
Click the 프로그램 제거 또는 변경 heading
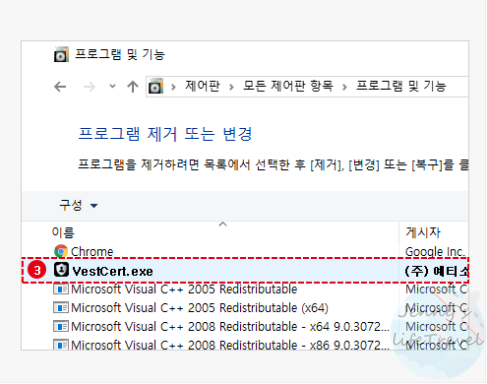165,134
